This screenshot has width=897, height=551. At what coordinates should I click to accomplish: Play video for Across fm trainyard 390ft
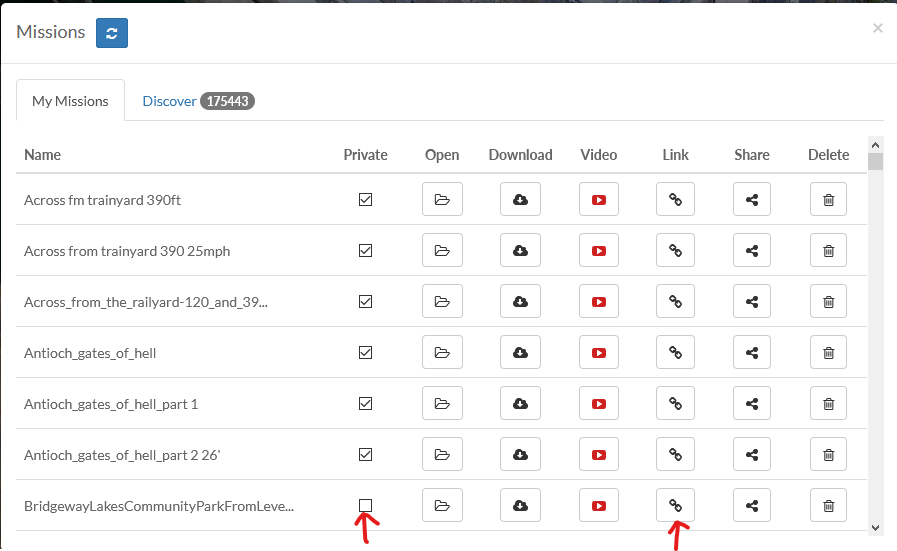598,199
